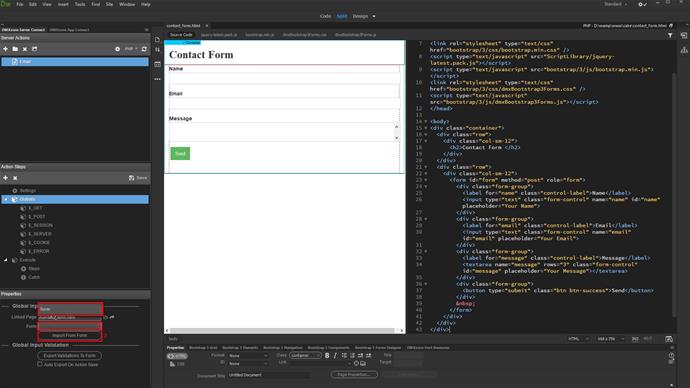Open the Help menu
The image size is (690, 388).
[146, 4]
